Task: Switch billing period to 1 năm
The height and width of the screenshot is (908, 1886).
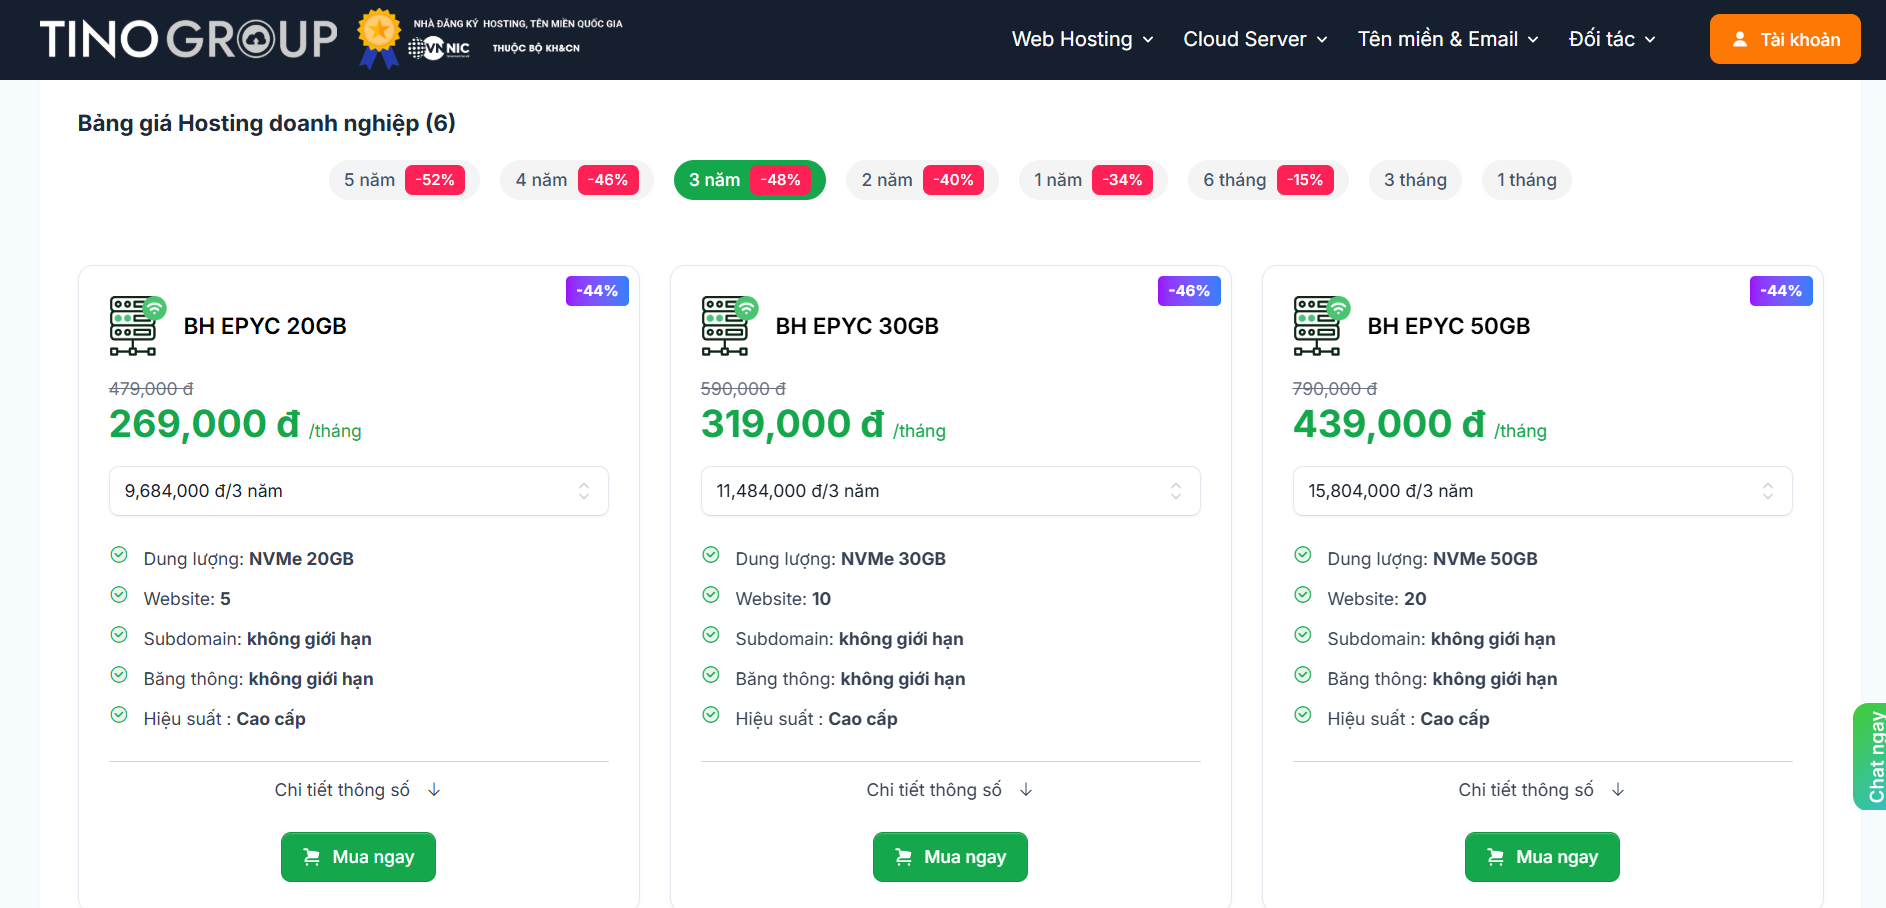Action: pos(1092,180)
